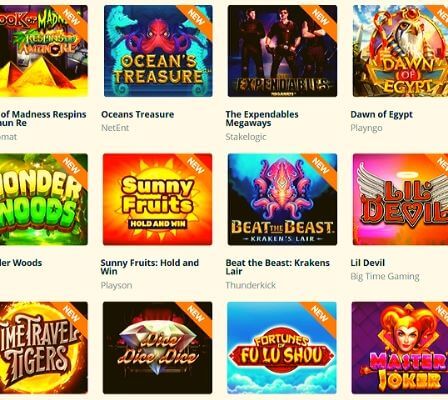Open the Book of Madness Respins thumbnail

pos(44,51)
